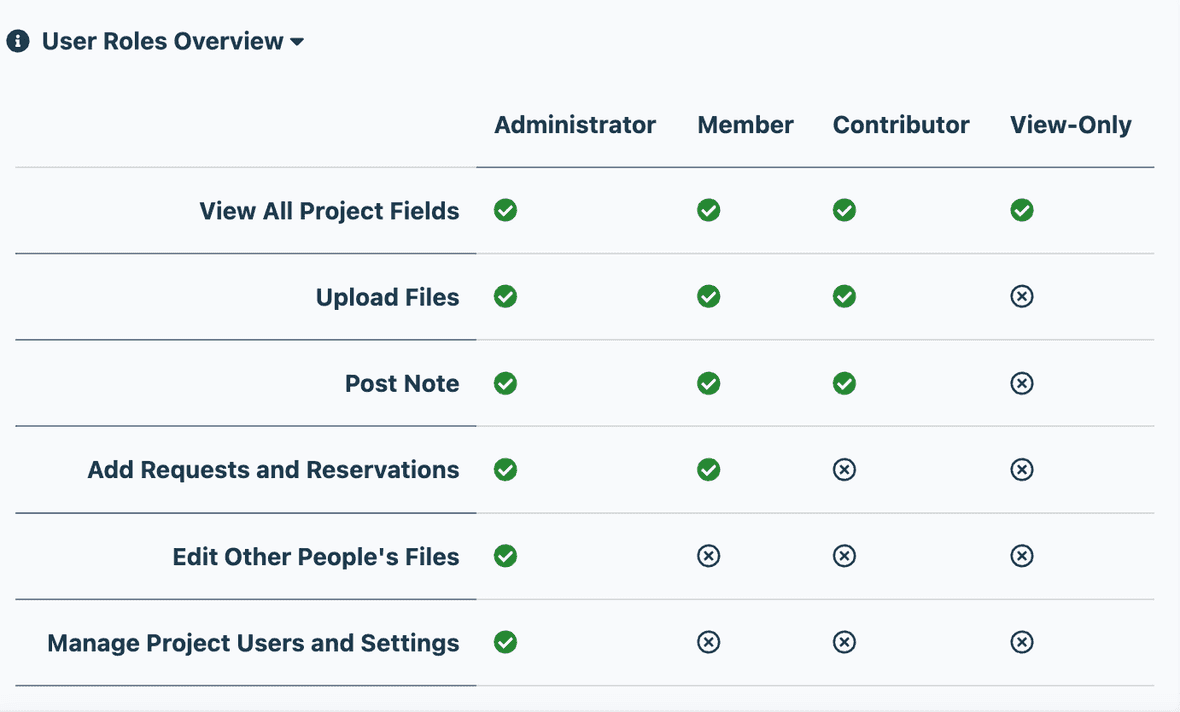Open the Add Requests and Reservations row label

(273, 469)
